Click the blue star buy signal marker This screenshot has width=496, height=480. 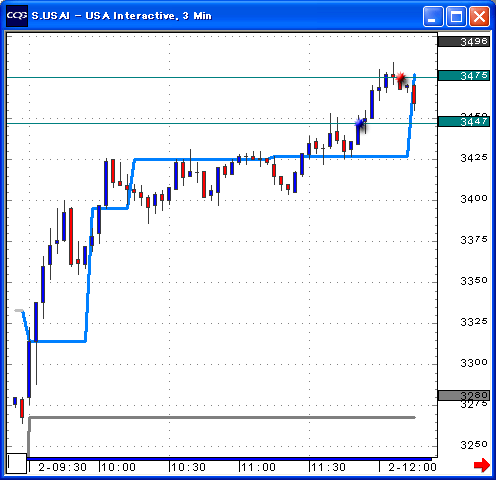pyautogui.click(x=359, y=123)
